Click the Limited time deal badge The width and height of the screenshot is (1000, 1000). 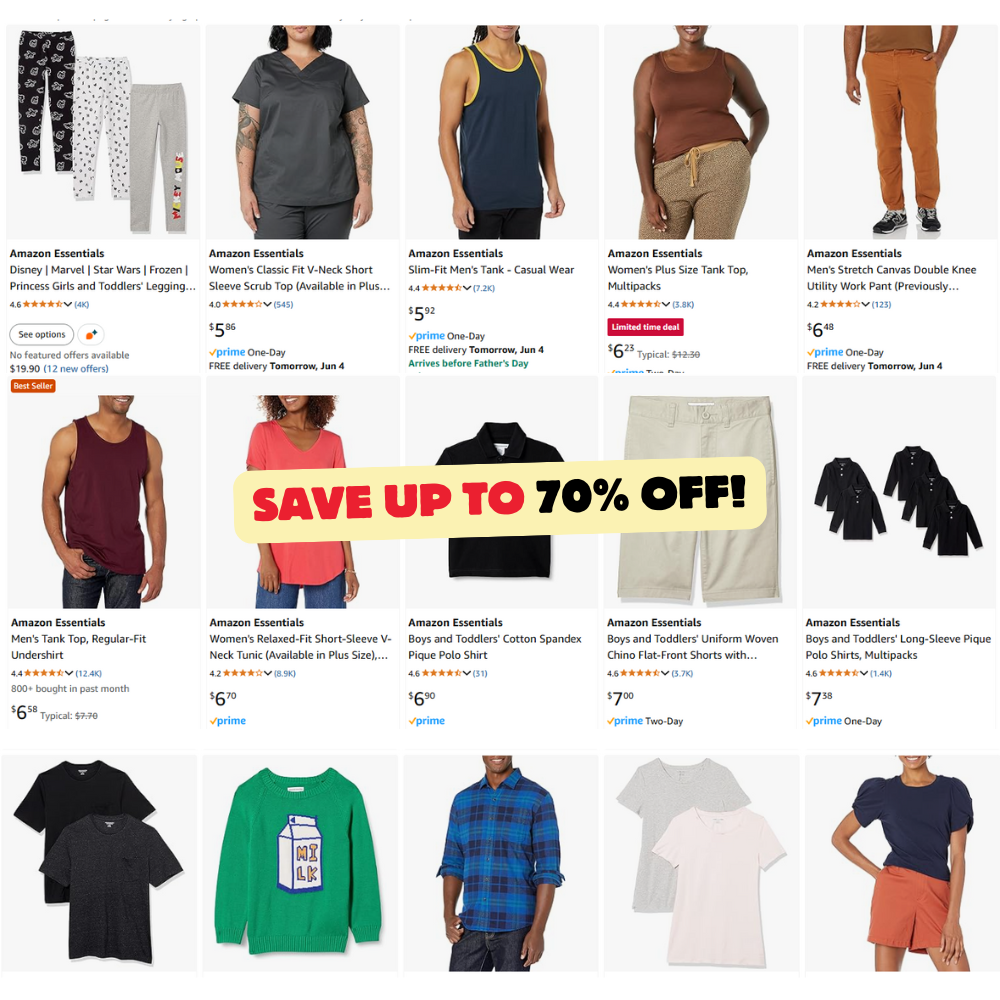[645, 327]
